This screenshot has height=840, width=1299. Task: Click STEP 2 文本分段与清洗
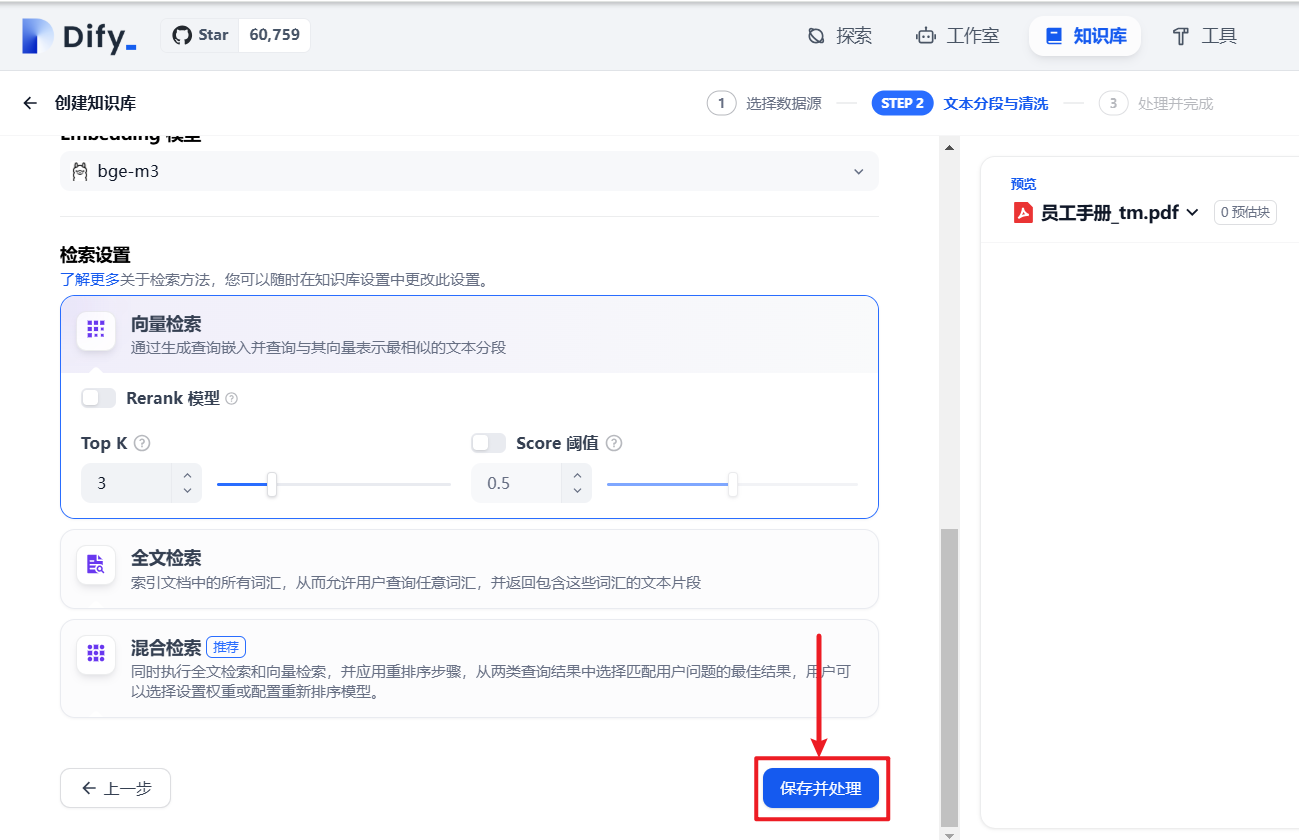pos(960,103)
